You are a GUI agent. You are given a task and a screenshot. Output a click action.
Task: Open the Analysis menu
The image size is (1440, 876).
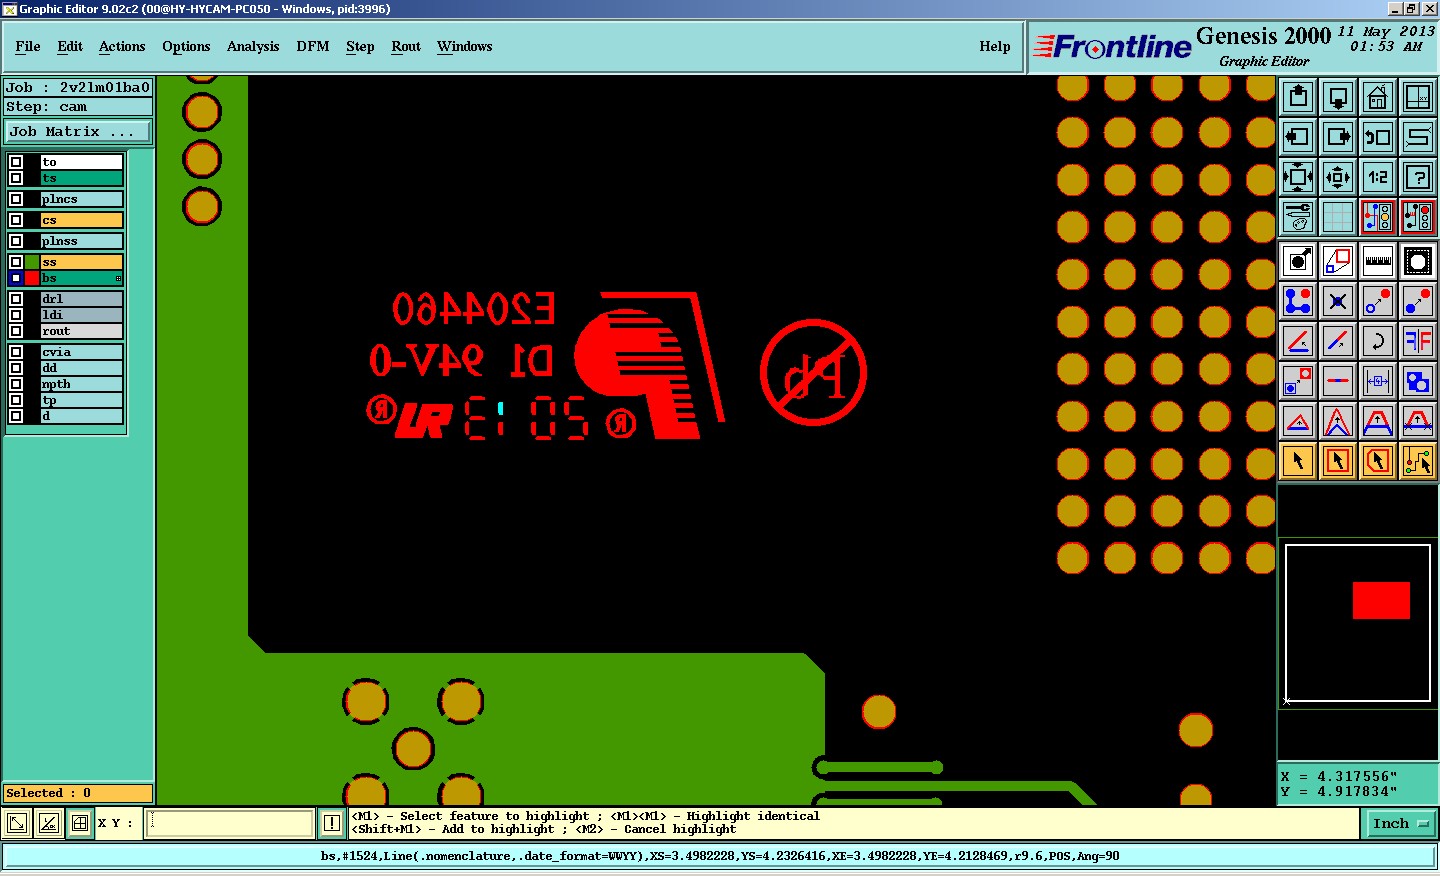(253, 47)
